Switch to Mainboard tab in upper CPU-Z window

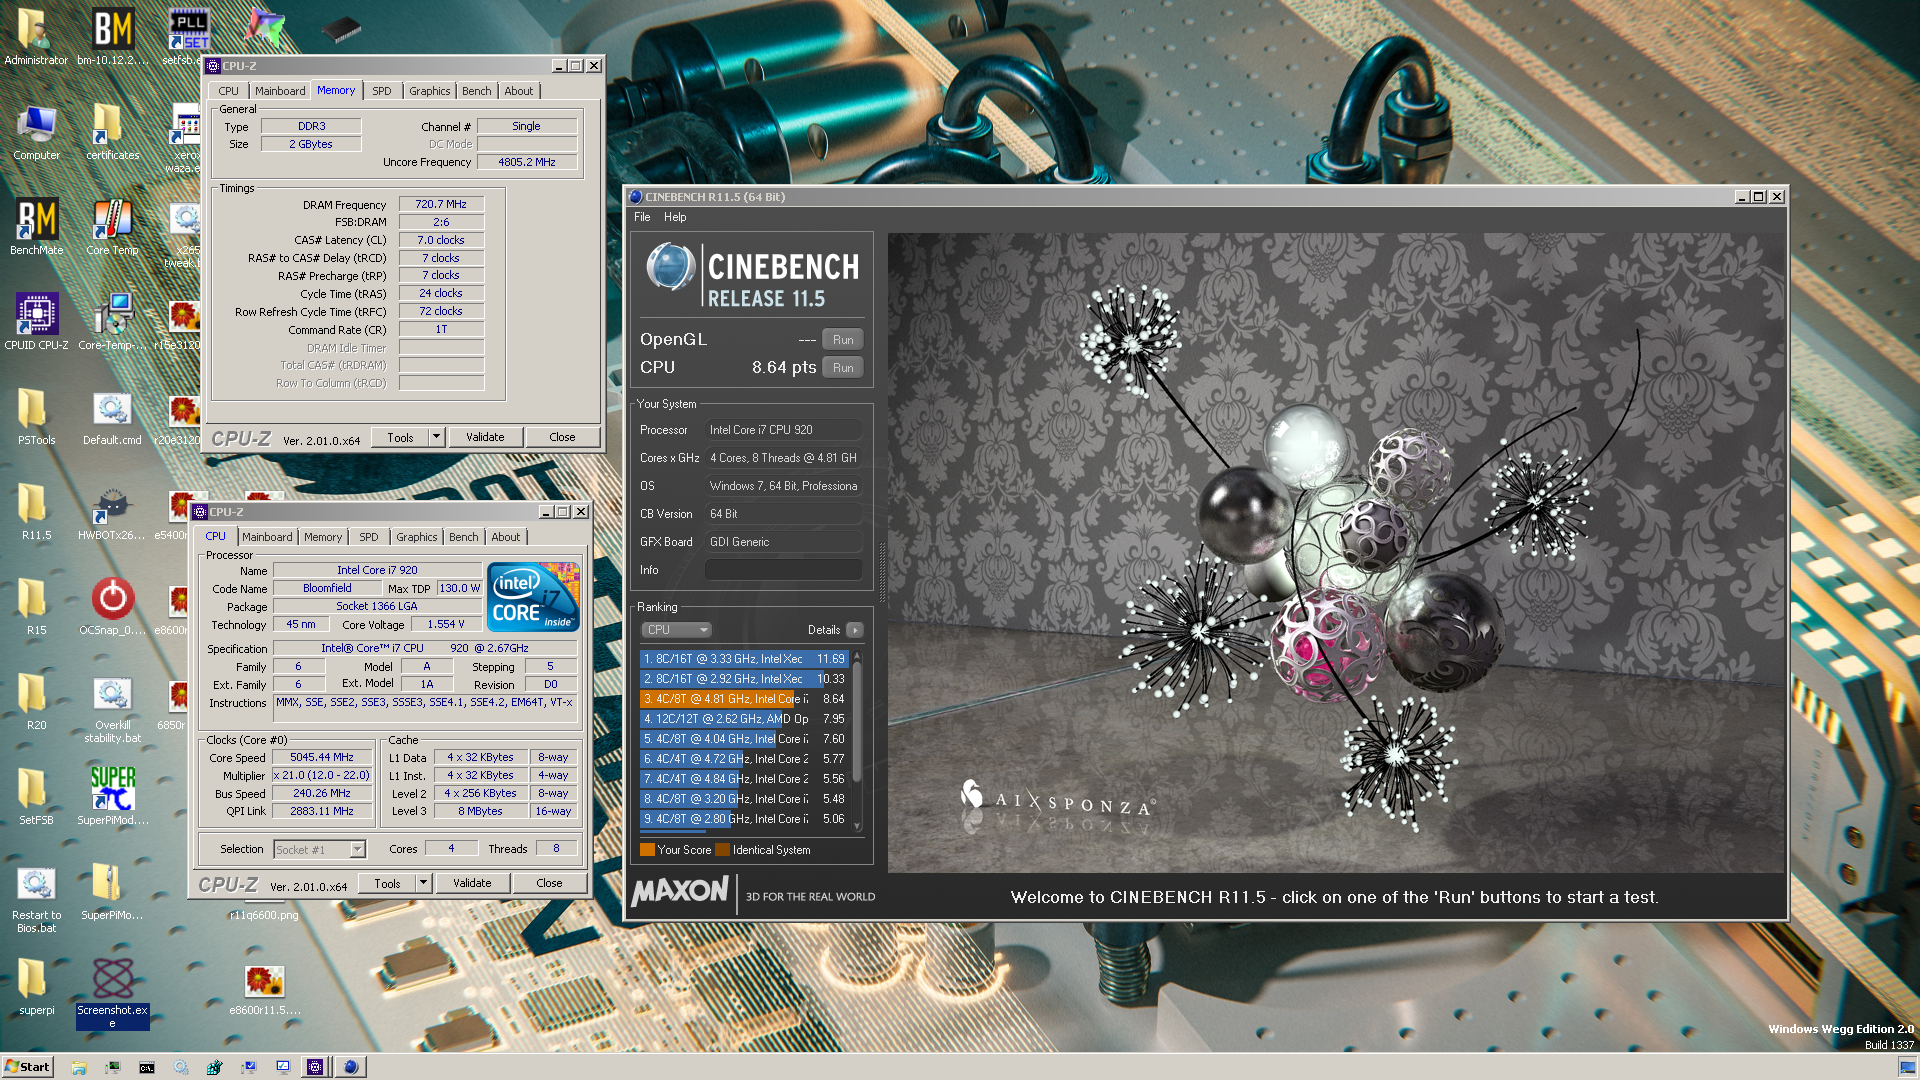[x=280, y=91]
